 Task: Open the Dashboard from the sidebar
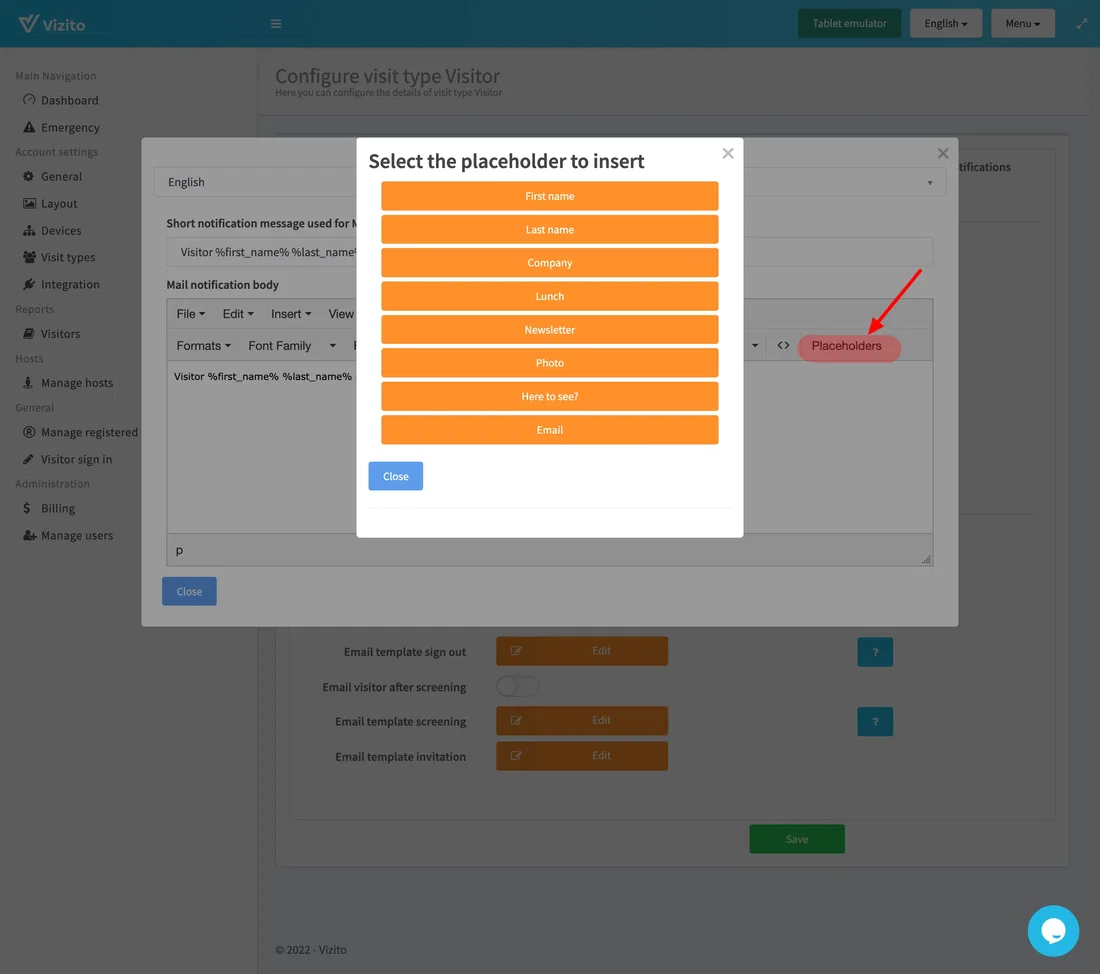[x=69, y=100]
